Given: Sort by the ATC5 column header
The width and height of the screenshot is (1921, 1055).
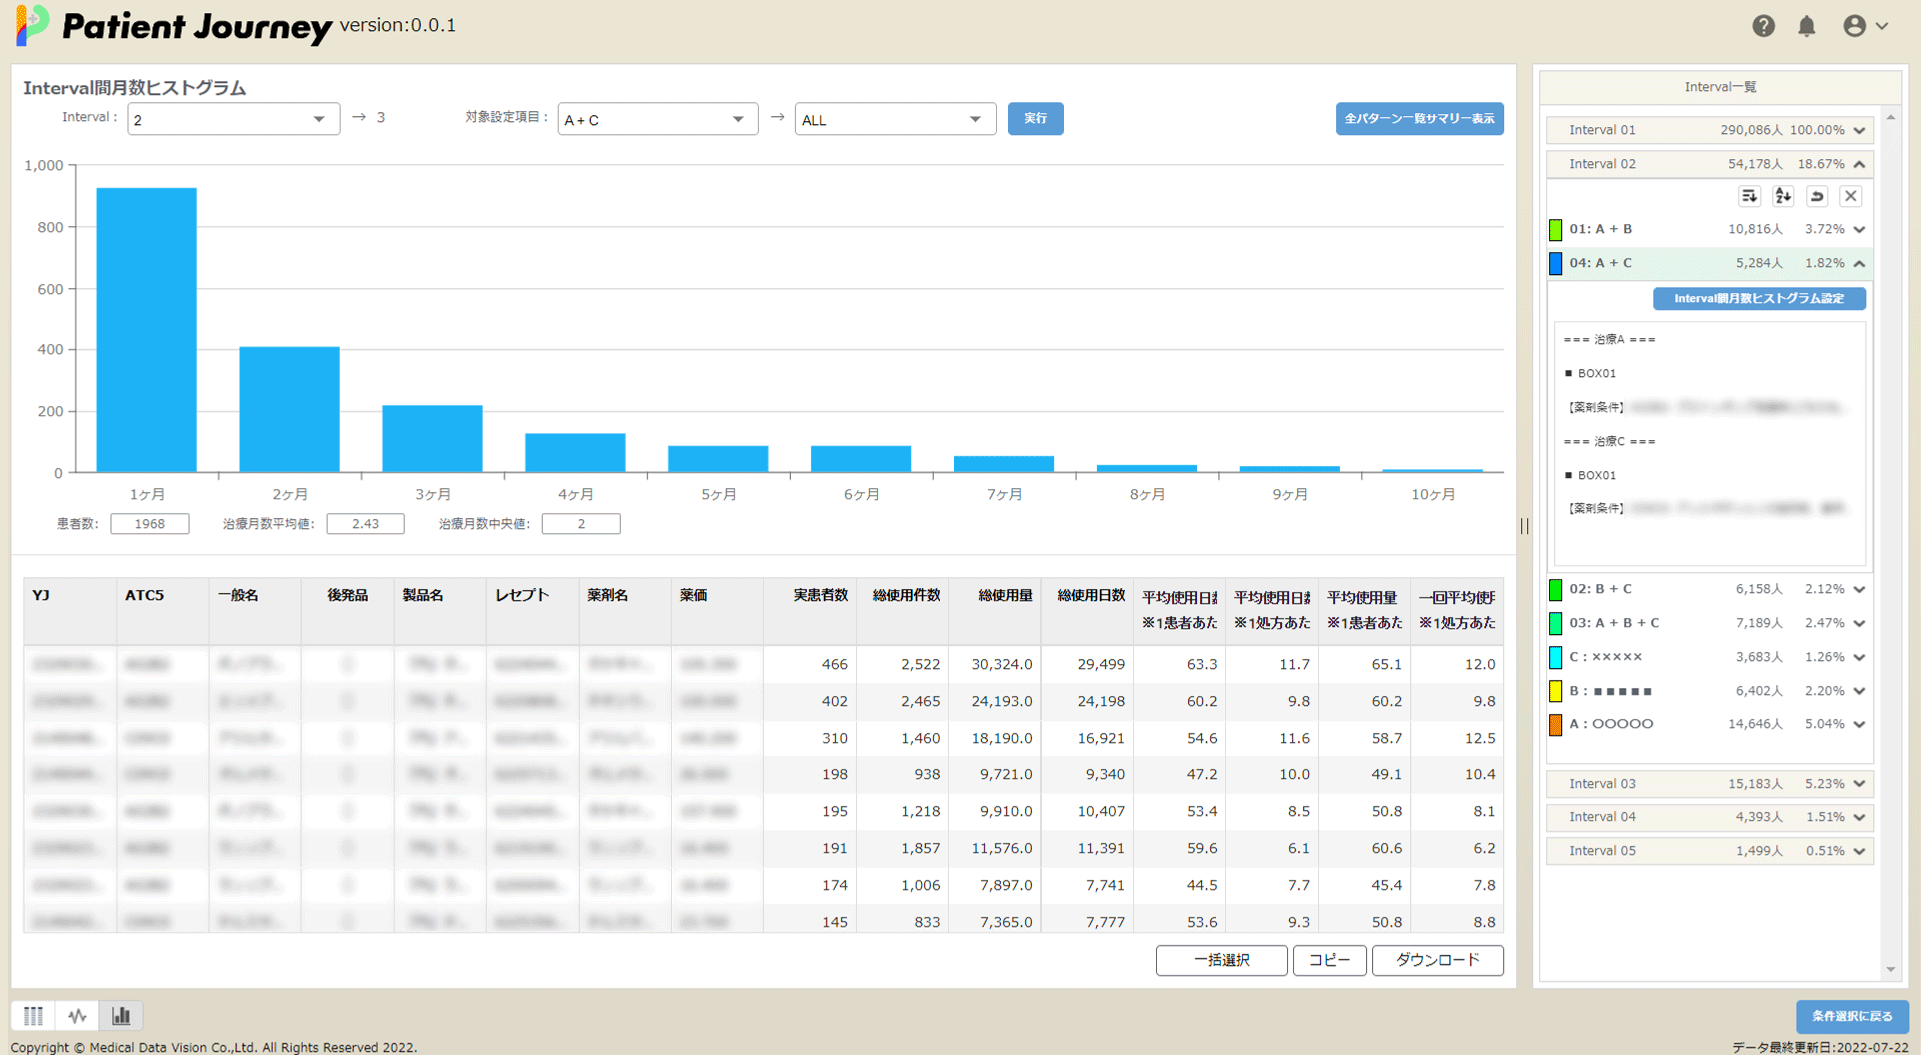Looking at the screenshot, I should [162, 610].
